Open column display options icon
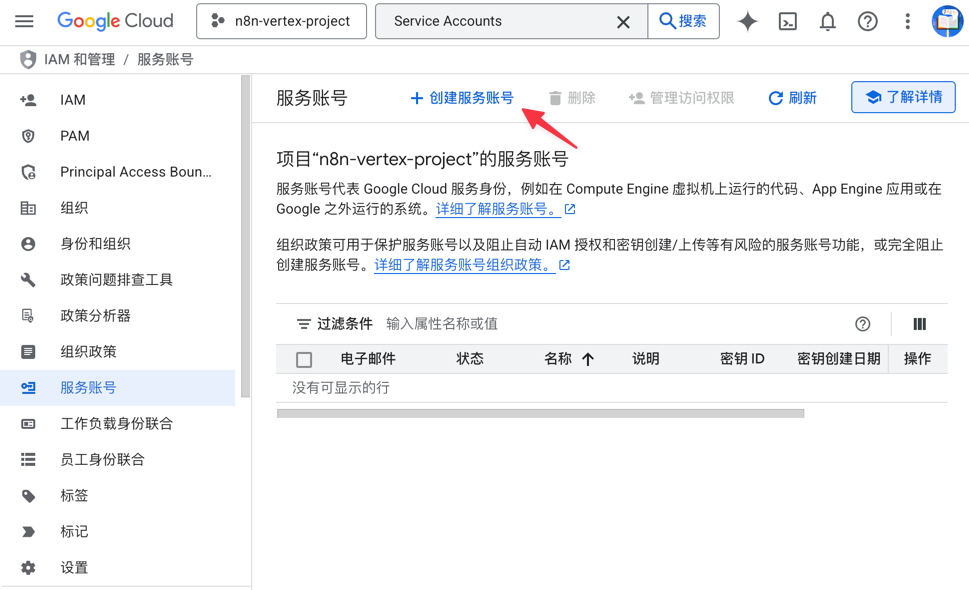 [x=919, y=324]
